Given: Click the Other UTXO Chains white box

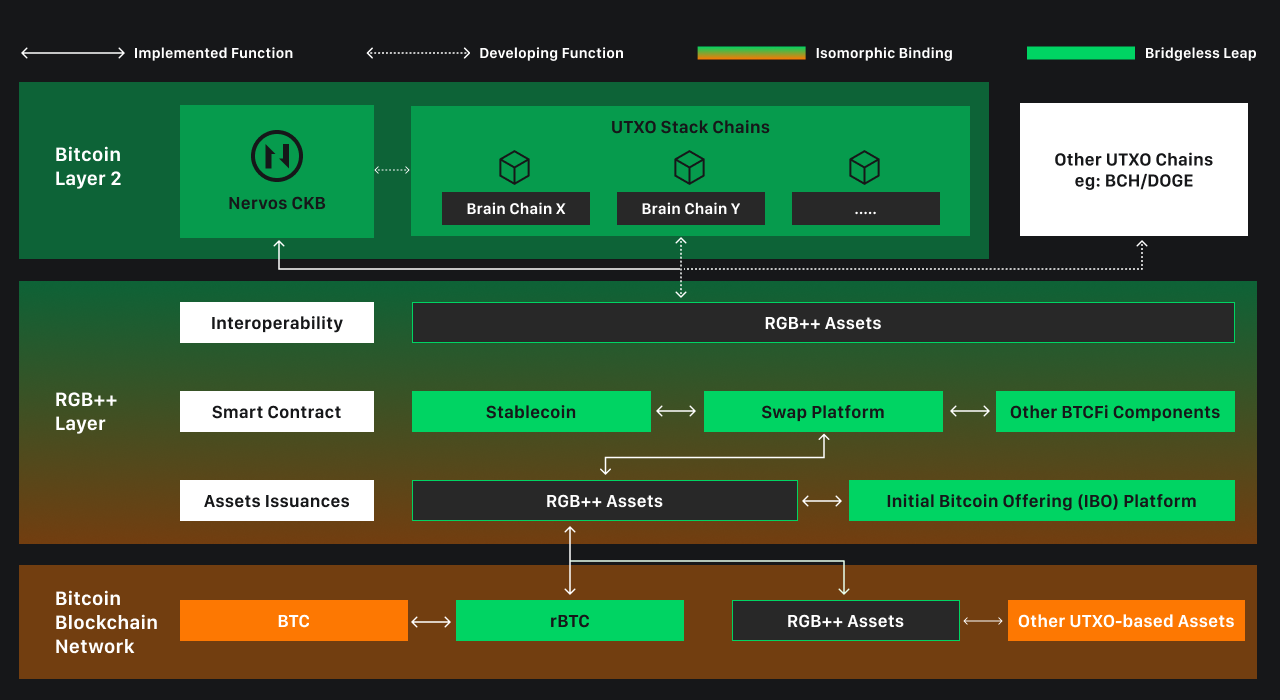Looking at the screenshot, I should click(x=1134, y=170).
